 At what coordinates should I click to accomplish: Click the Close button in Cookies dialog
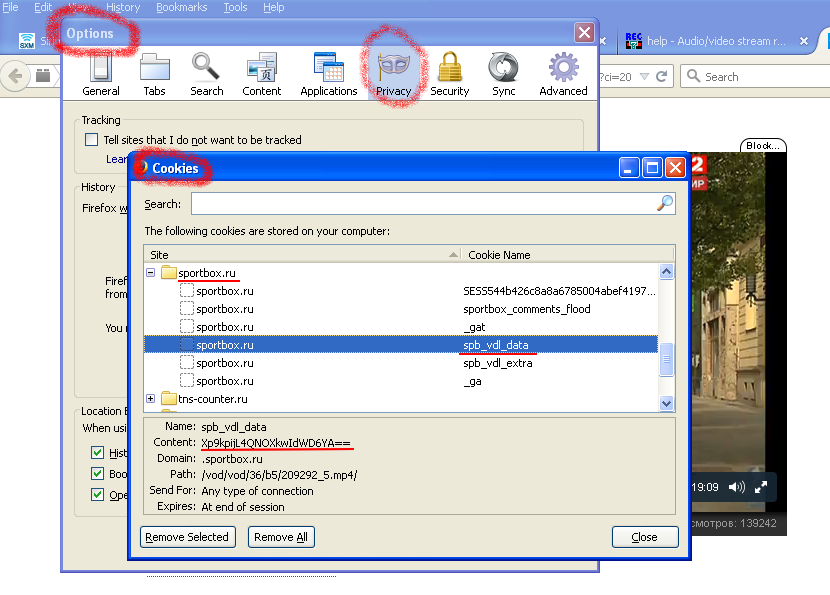(x=645, y=537)
